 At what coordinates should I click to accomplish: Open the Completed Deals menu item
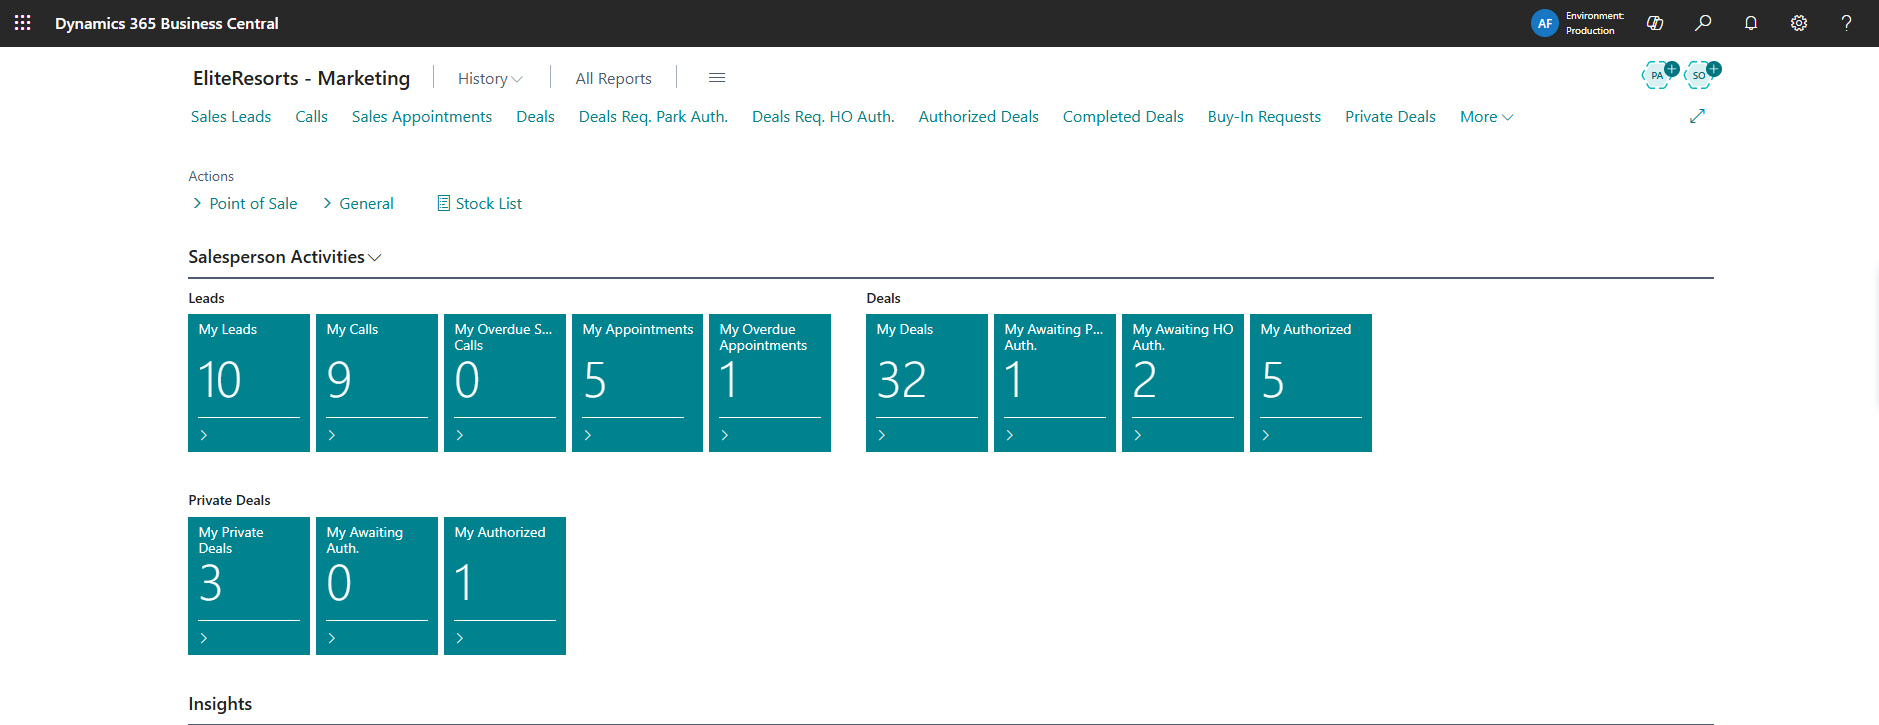(x=1123, y=117)
